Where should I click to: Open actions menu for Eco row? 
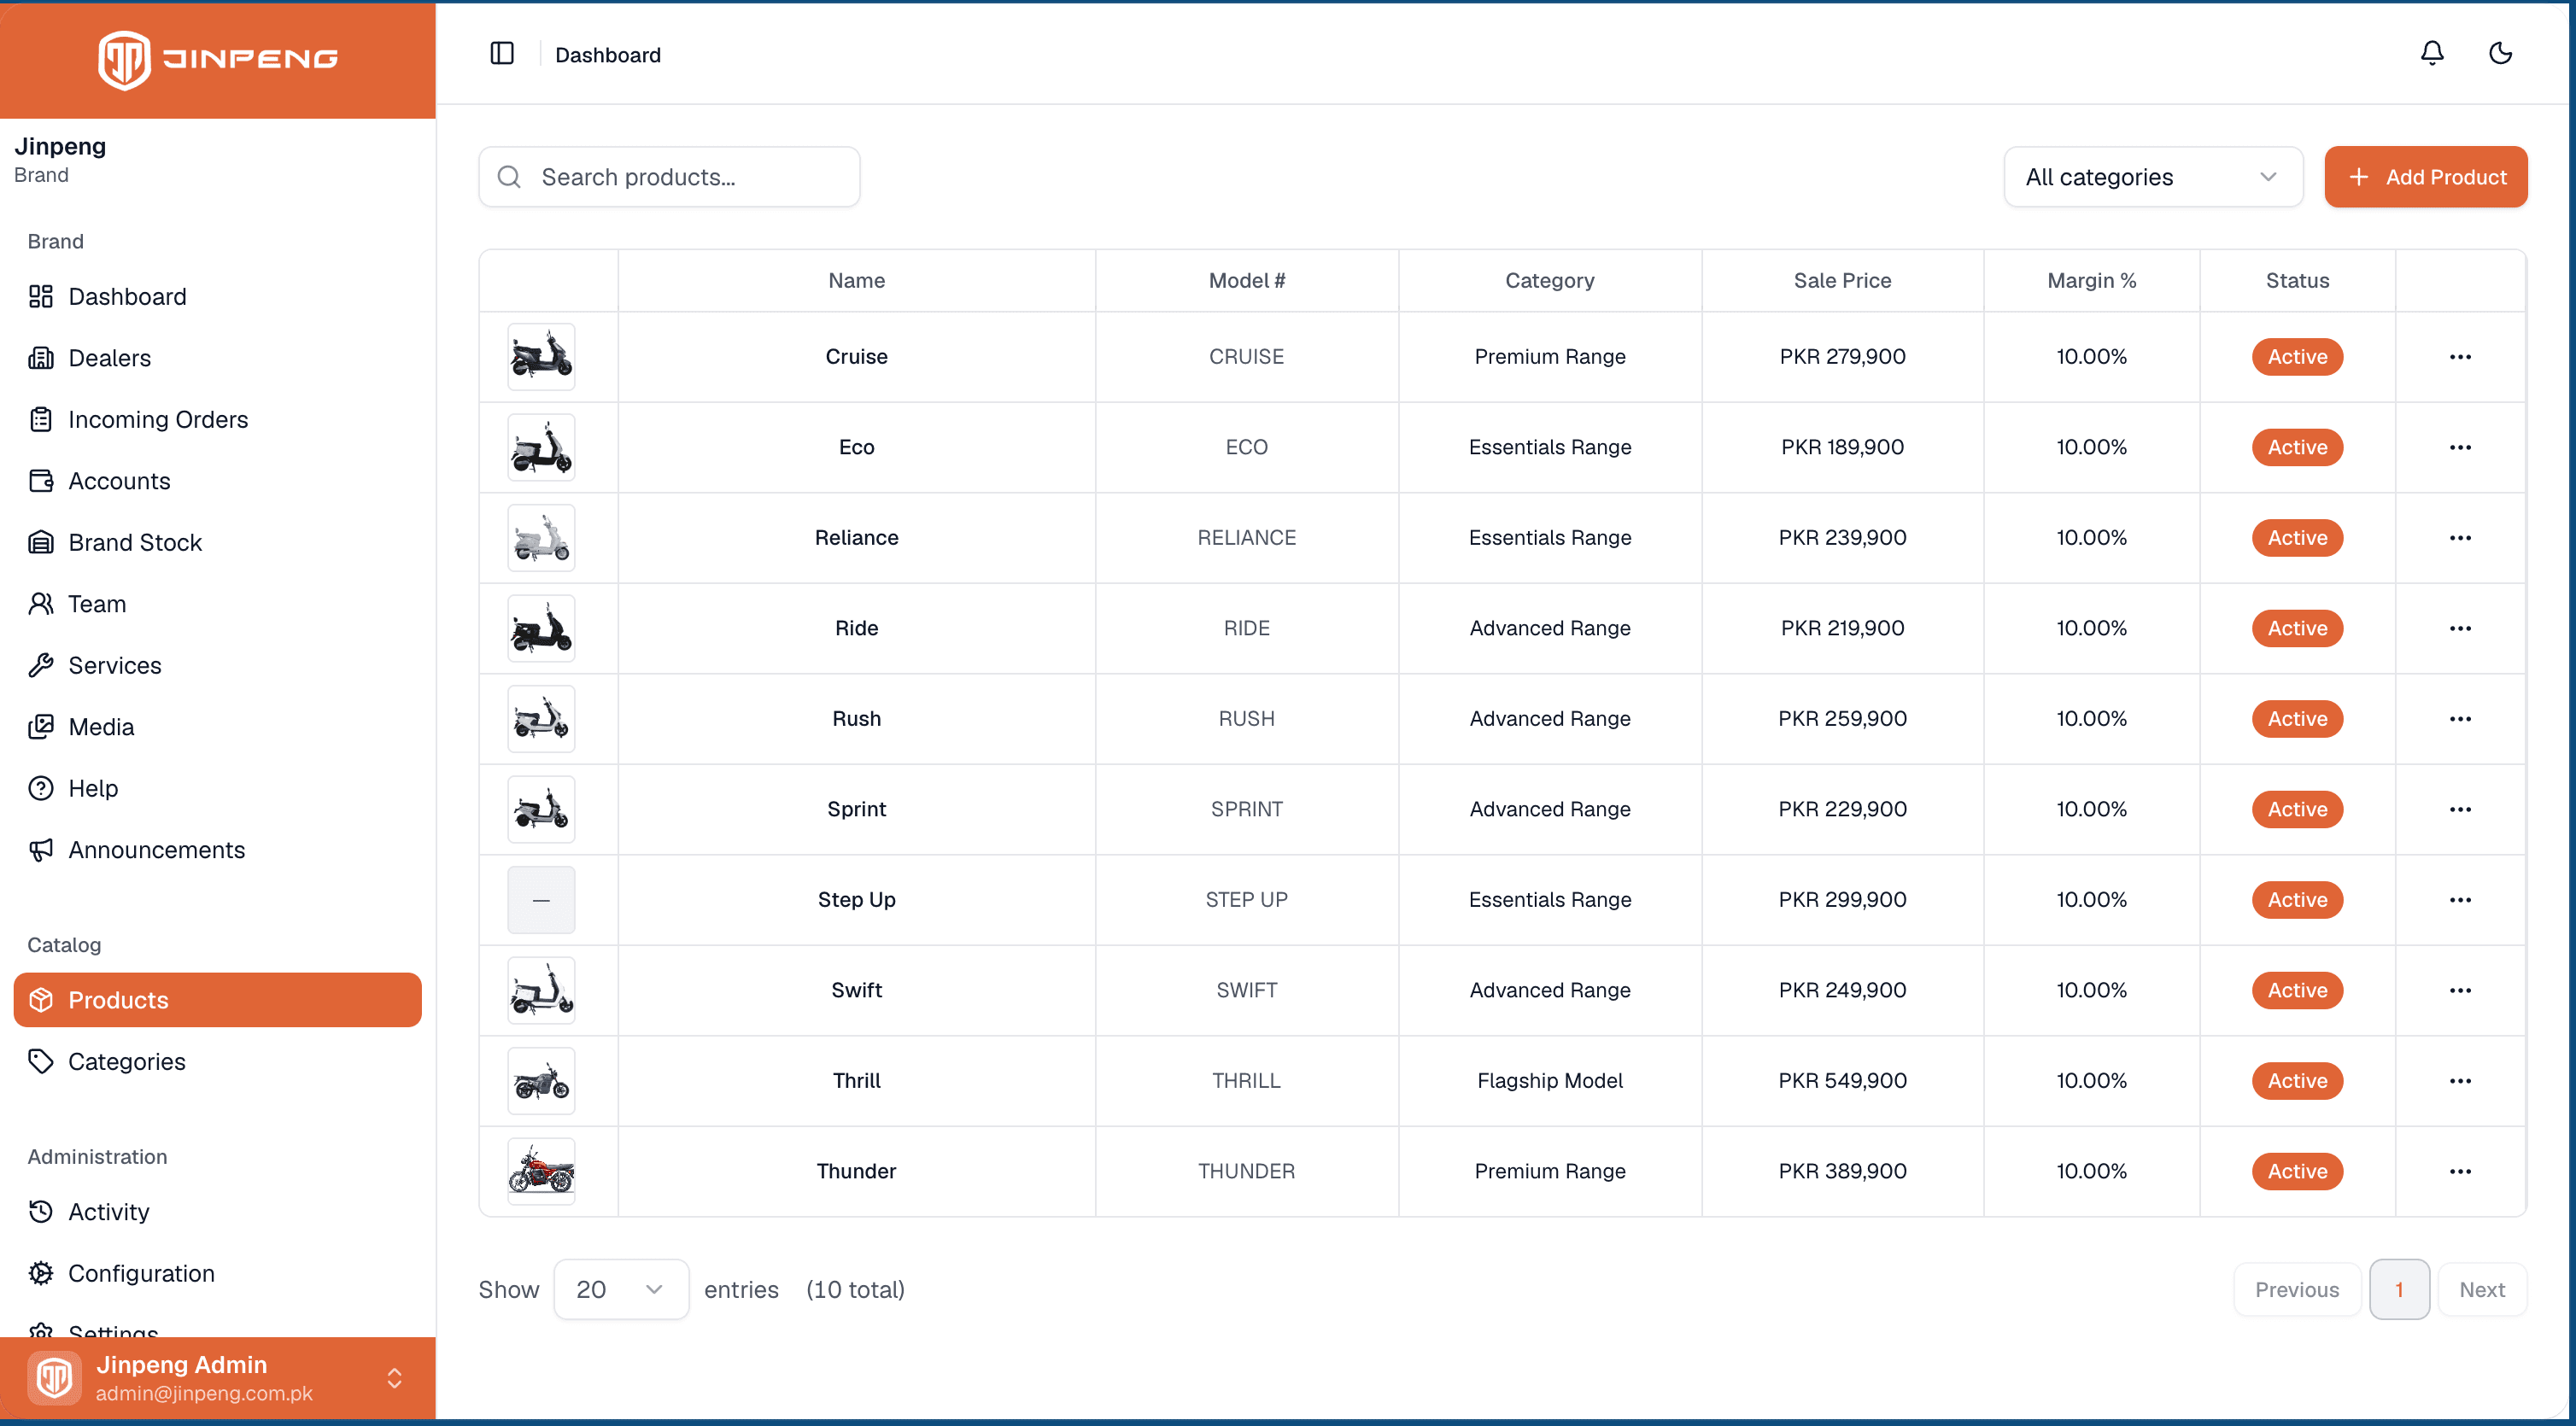(x=2460, y=448)
